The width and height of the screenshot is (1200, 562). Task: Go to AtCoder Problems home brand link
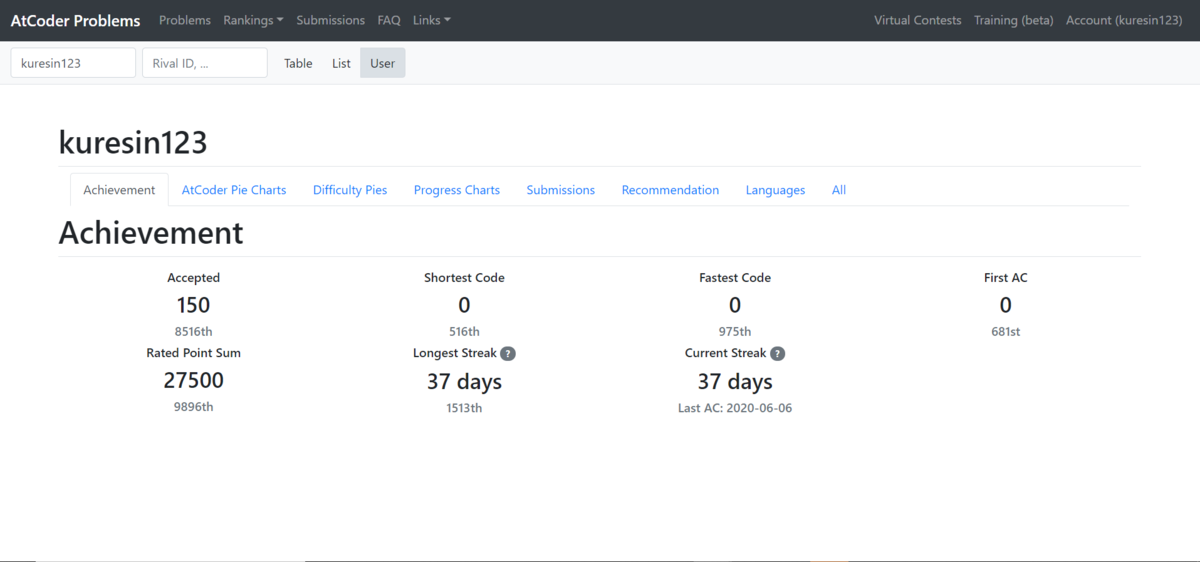click(x=75, y=20)
